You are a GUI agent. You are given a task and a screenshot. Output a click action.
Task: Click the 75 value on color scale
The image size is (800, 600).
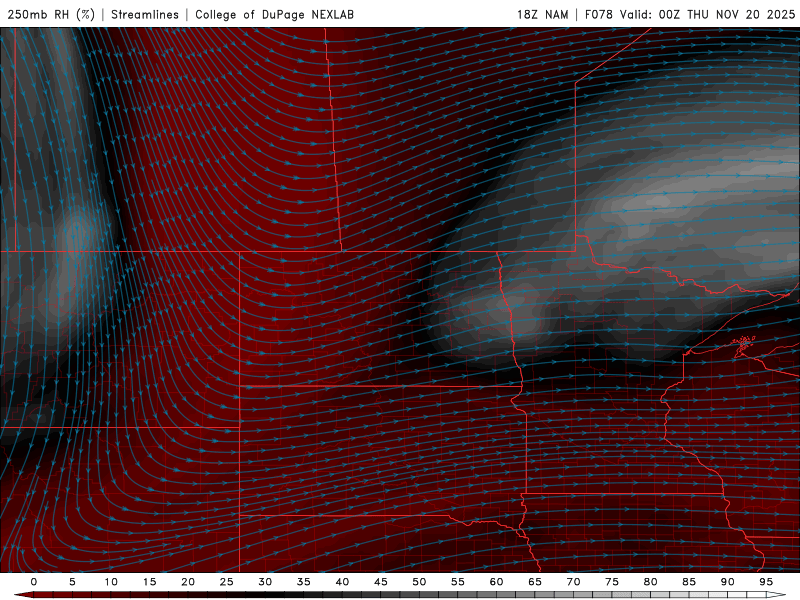612,582
